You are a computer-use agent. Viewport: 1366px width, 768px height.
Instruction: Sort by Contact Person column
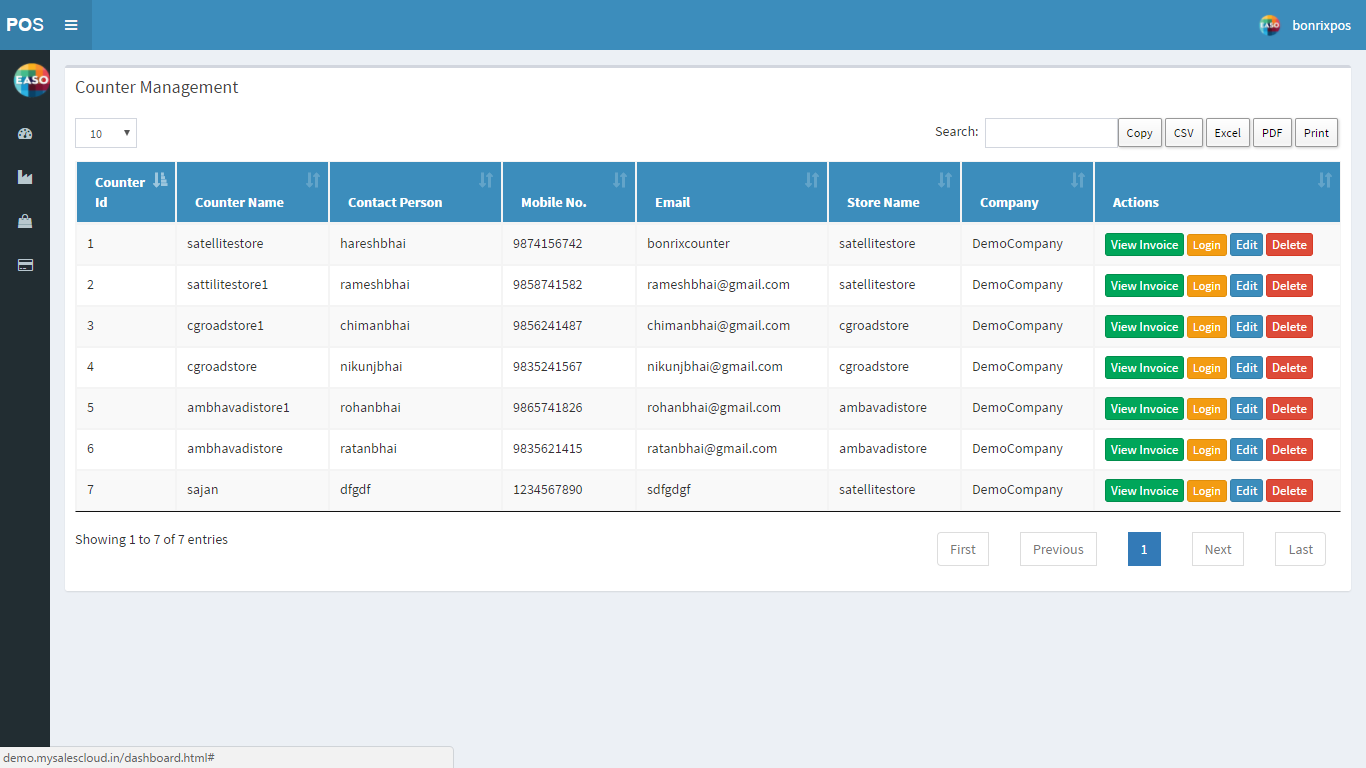(416, 192)
